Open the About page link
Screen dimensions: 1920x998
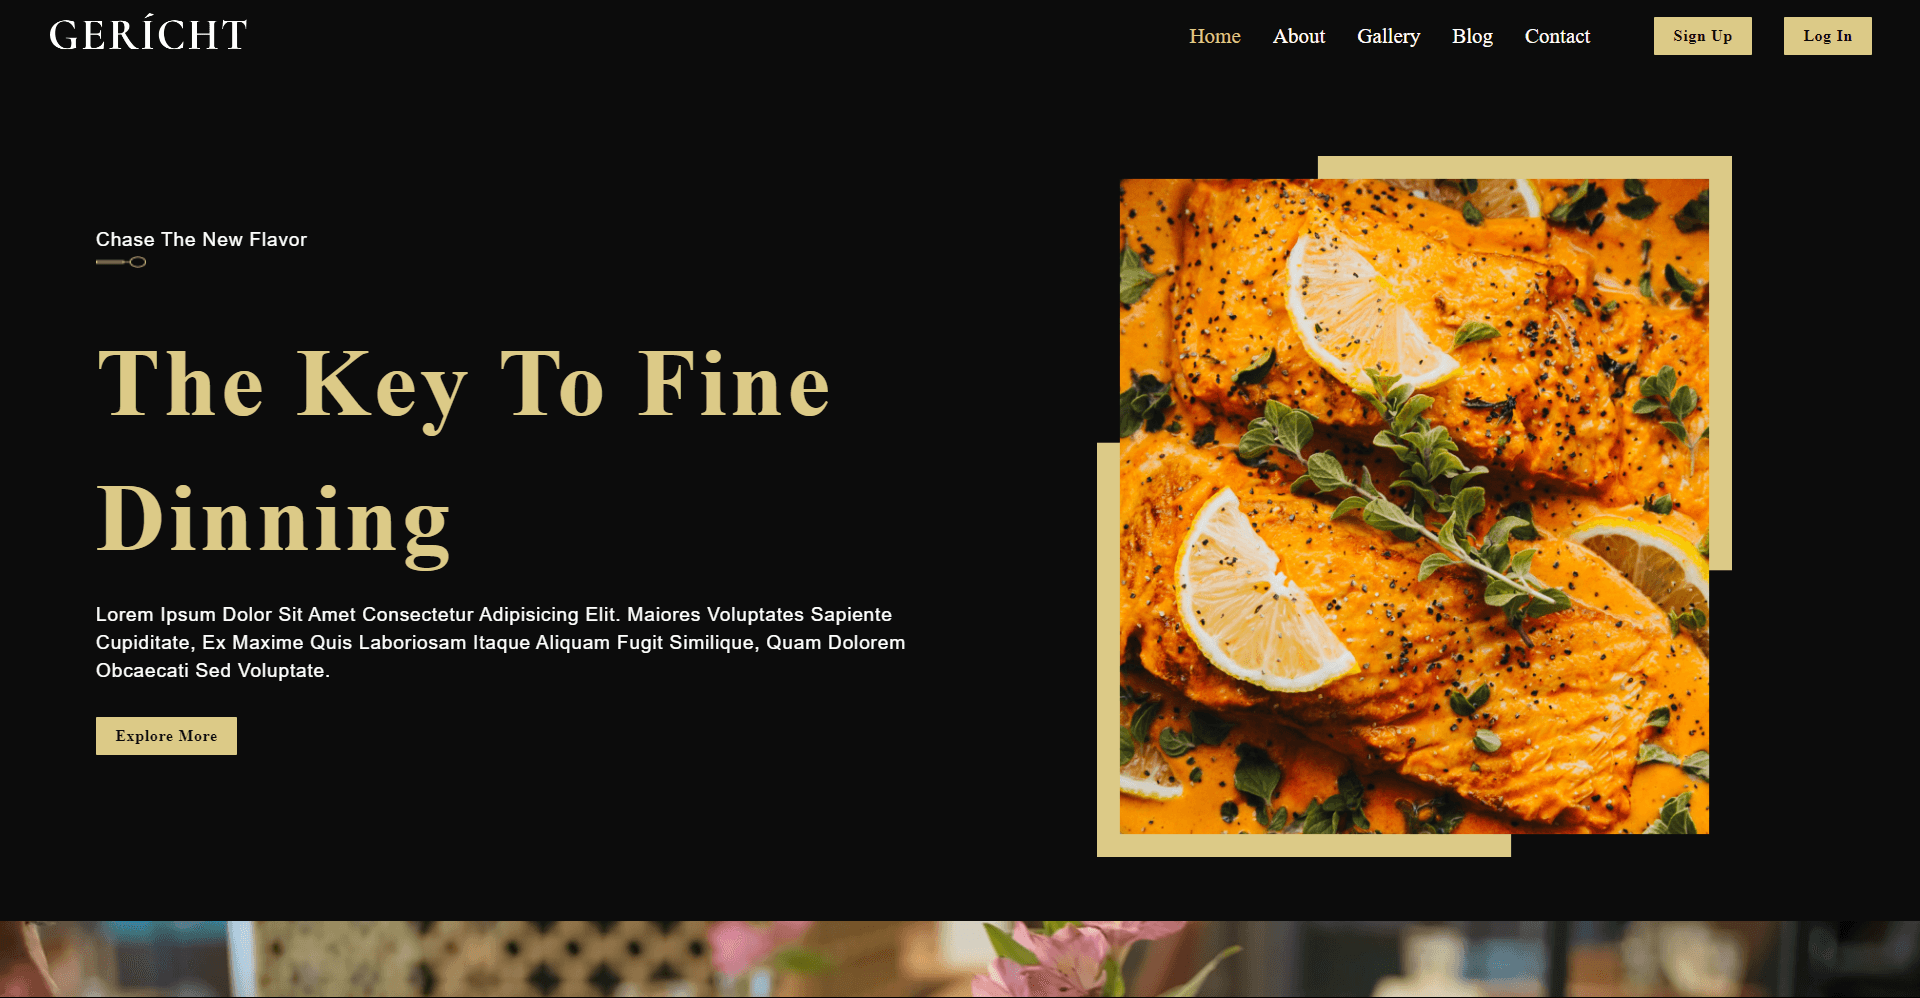click(1298, 36)
